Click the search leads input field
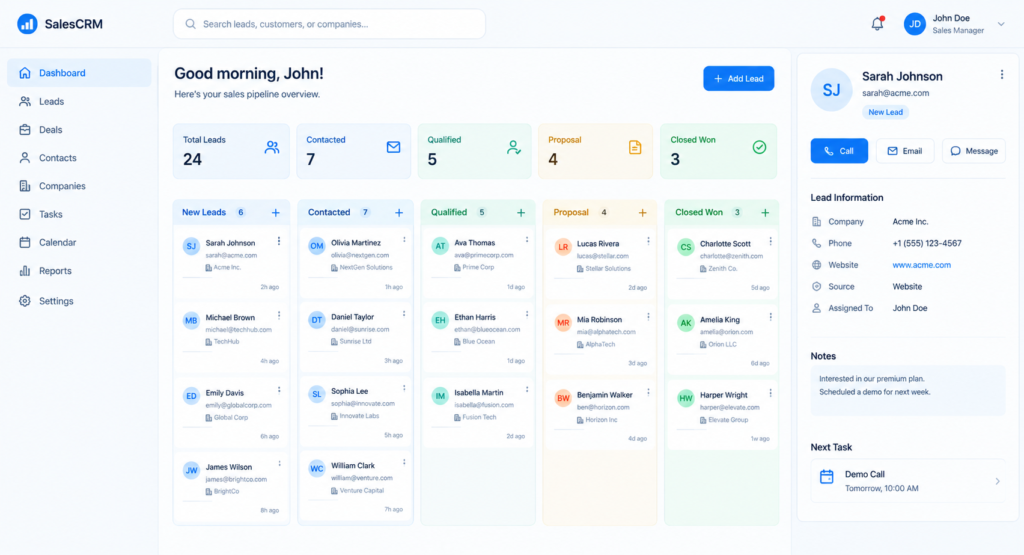This screenshot has width=1024, height=555. tap(329, 24)
